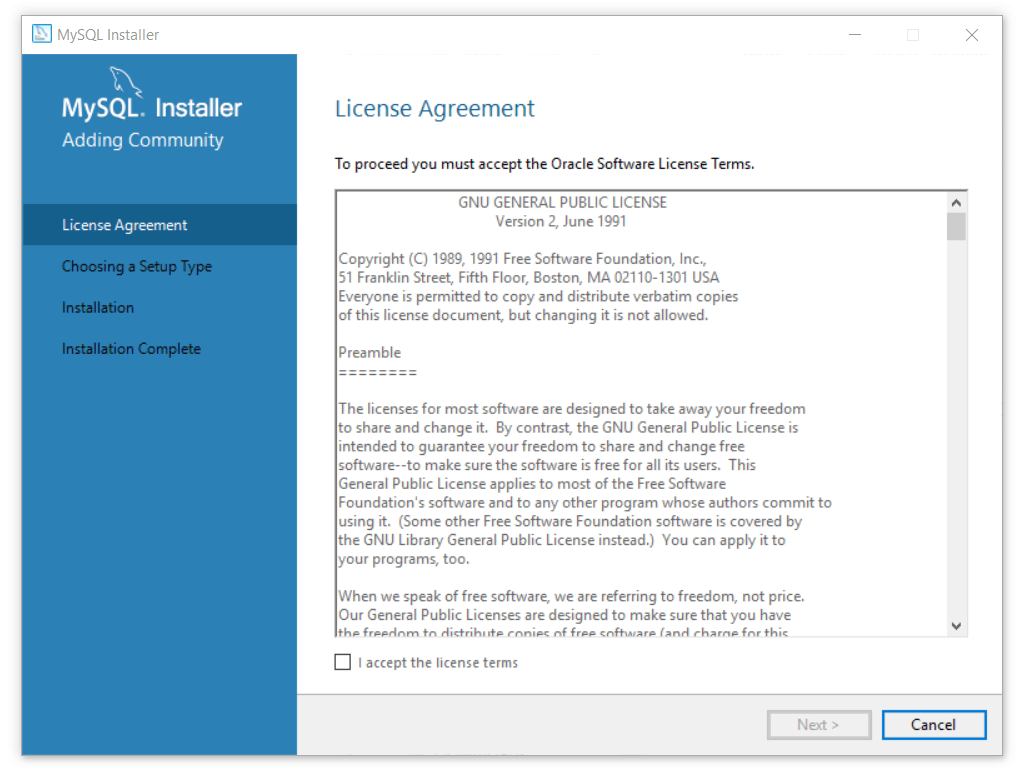Select the "Installation Complete" sidebar step
The width and height of the screenshot is (1026, 776).
pyautogui.click(x=132, y=348)
